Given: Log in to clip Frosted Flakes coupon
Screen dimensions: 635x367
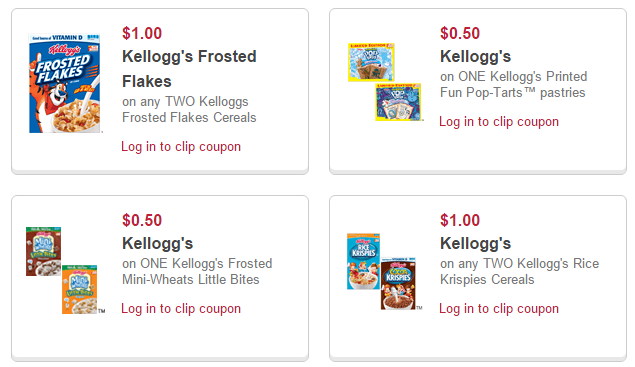Looking at the screenshot, I should point(181,147).
